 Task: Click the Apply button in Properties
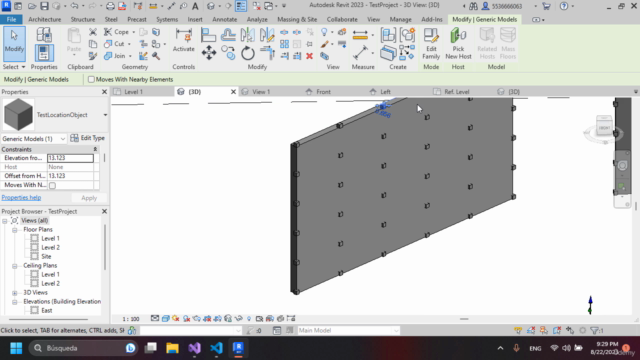point(89,198)
